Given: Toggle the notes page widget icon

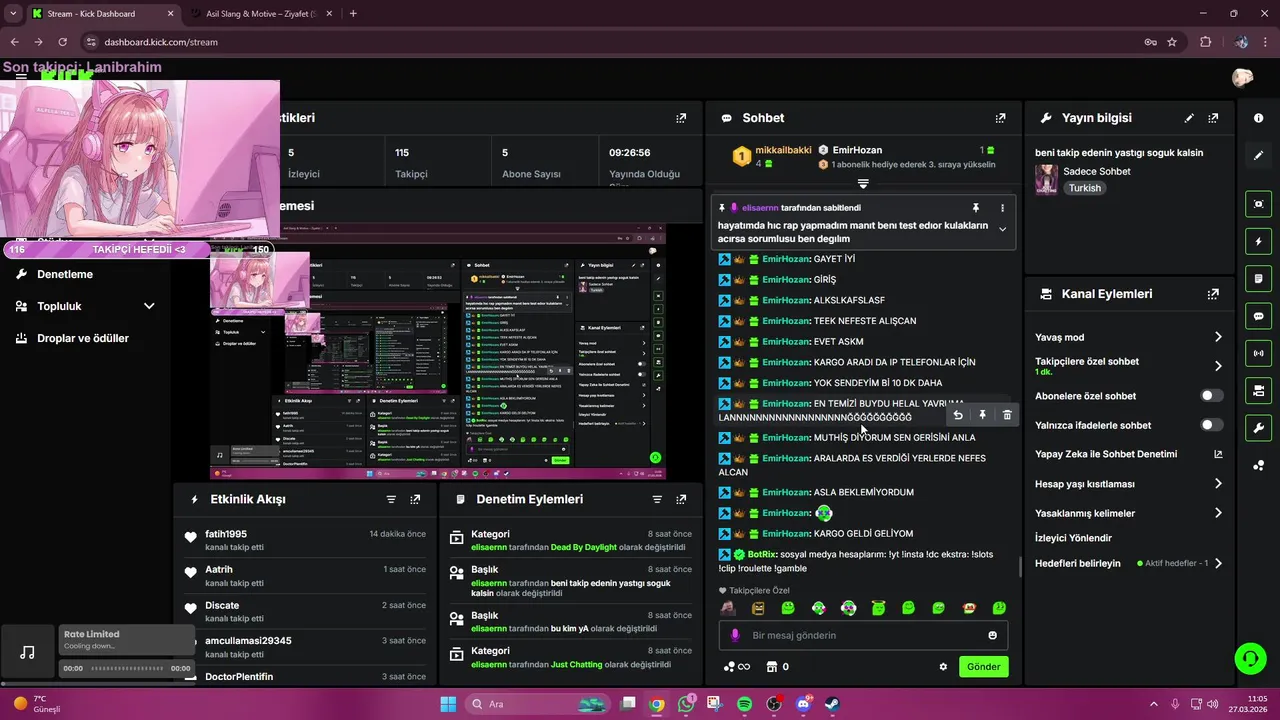Looking at the screenshot, I should (1258, 278).
